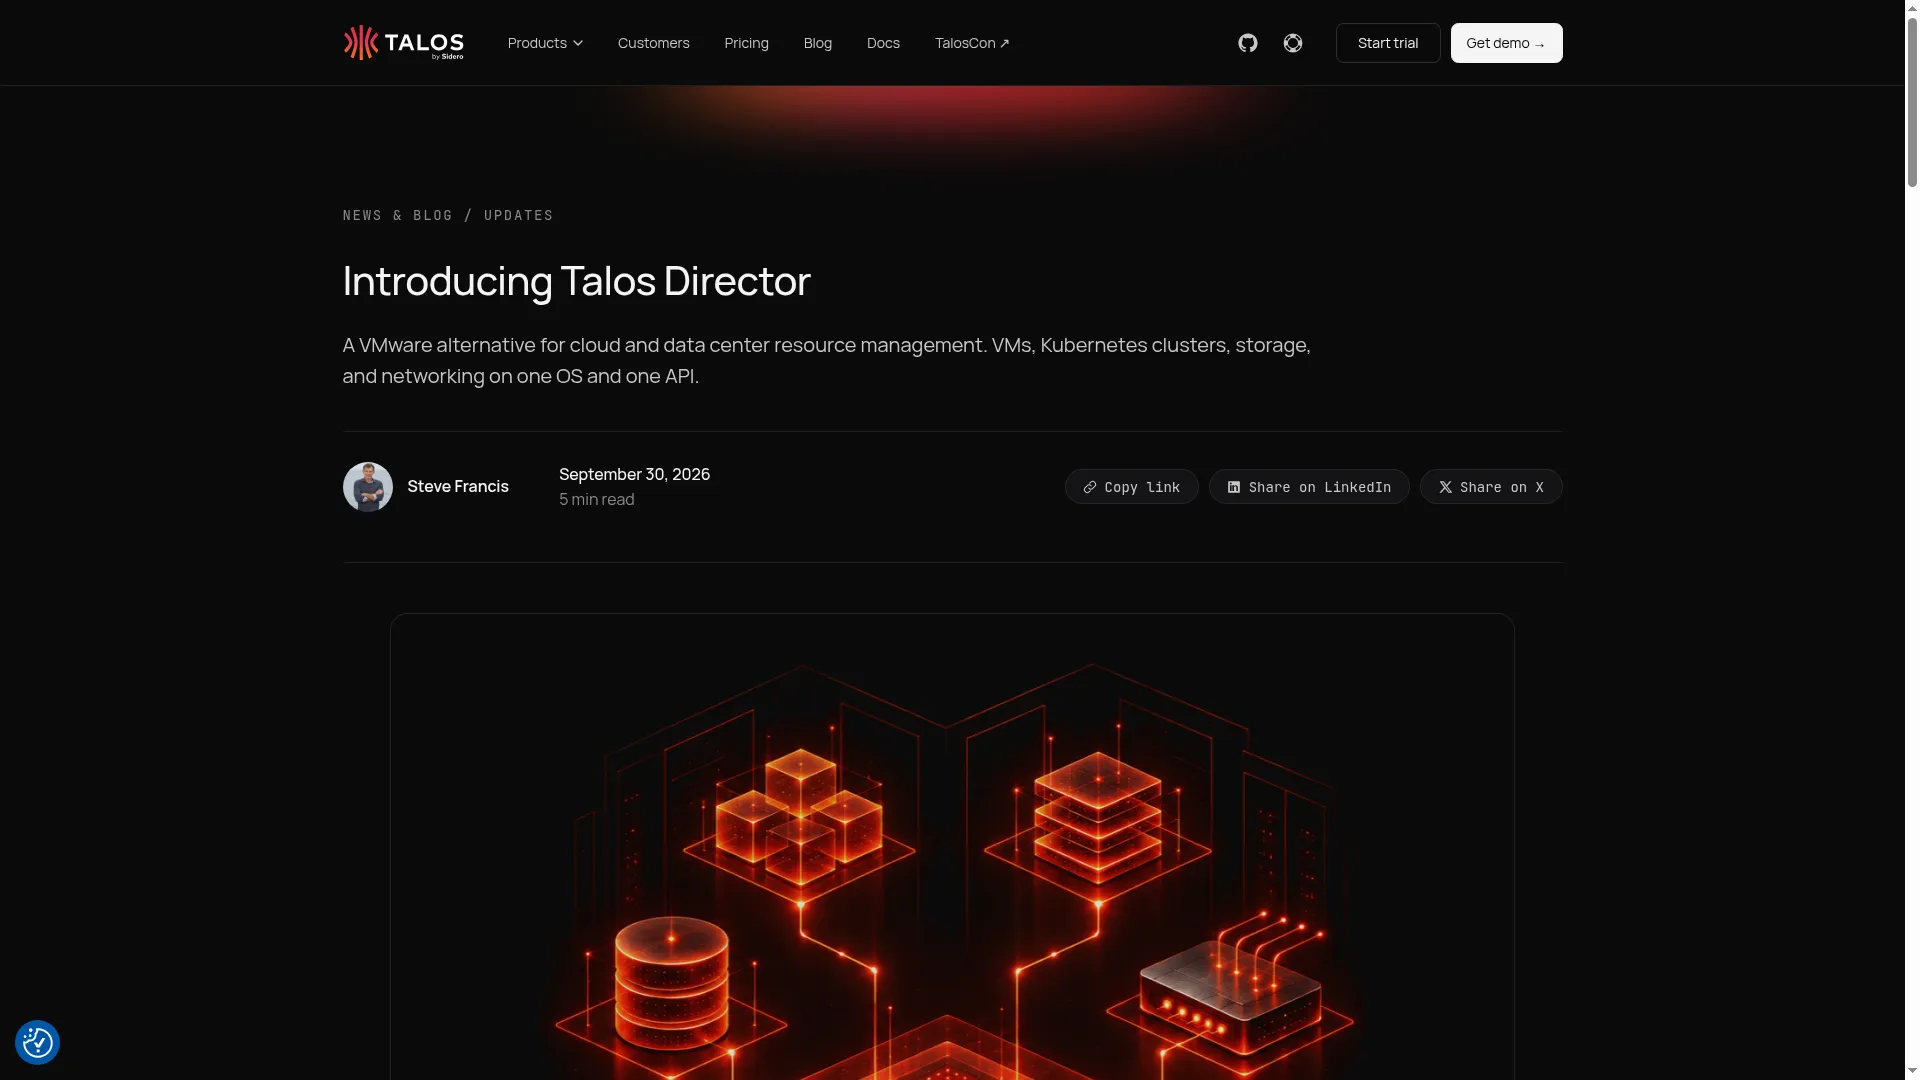Click the 'September 30, 2026' date
Viewport: 1920px width, 1080px height.
[634, 474]
